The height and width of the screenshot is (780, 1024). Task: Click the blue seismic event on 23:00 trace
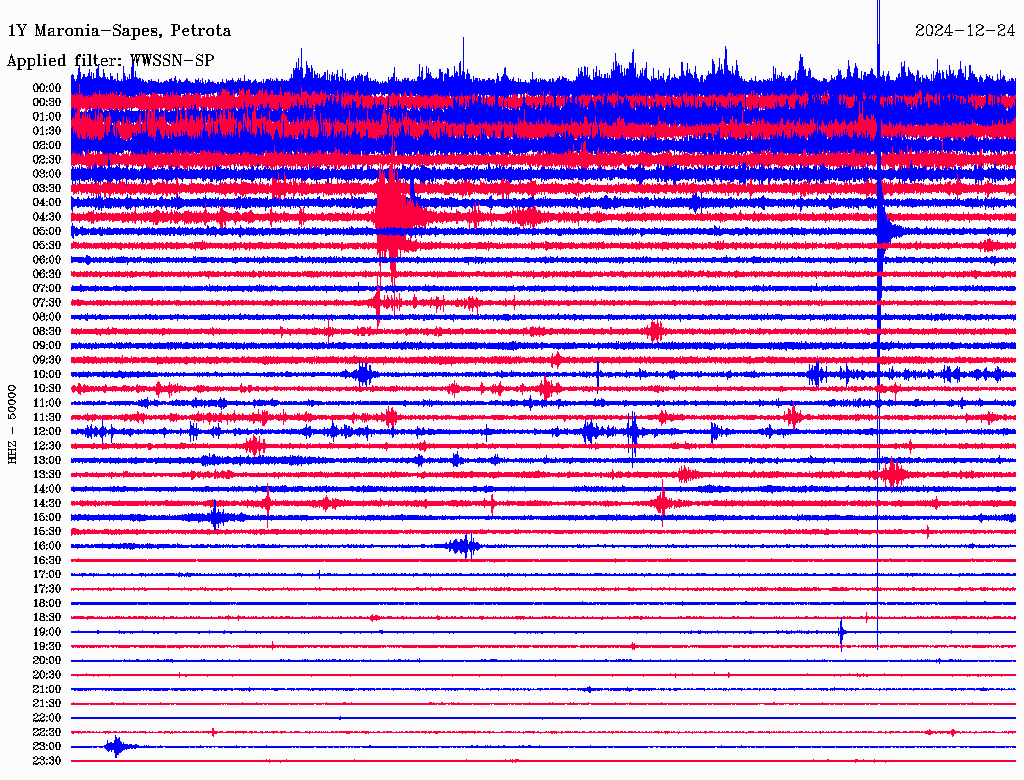tap(116, 746)
